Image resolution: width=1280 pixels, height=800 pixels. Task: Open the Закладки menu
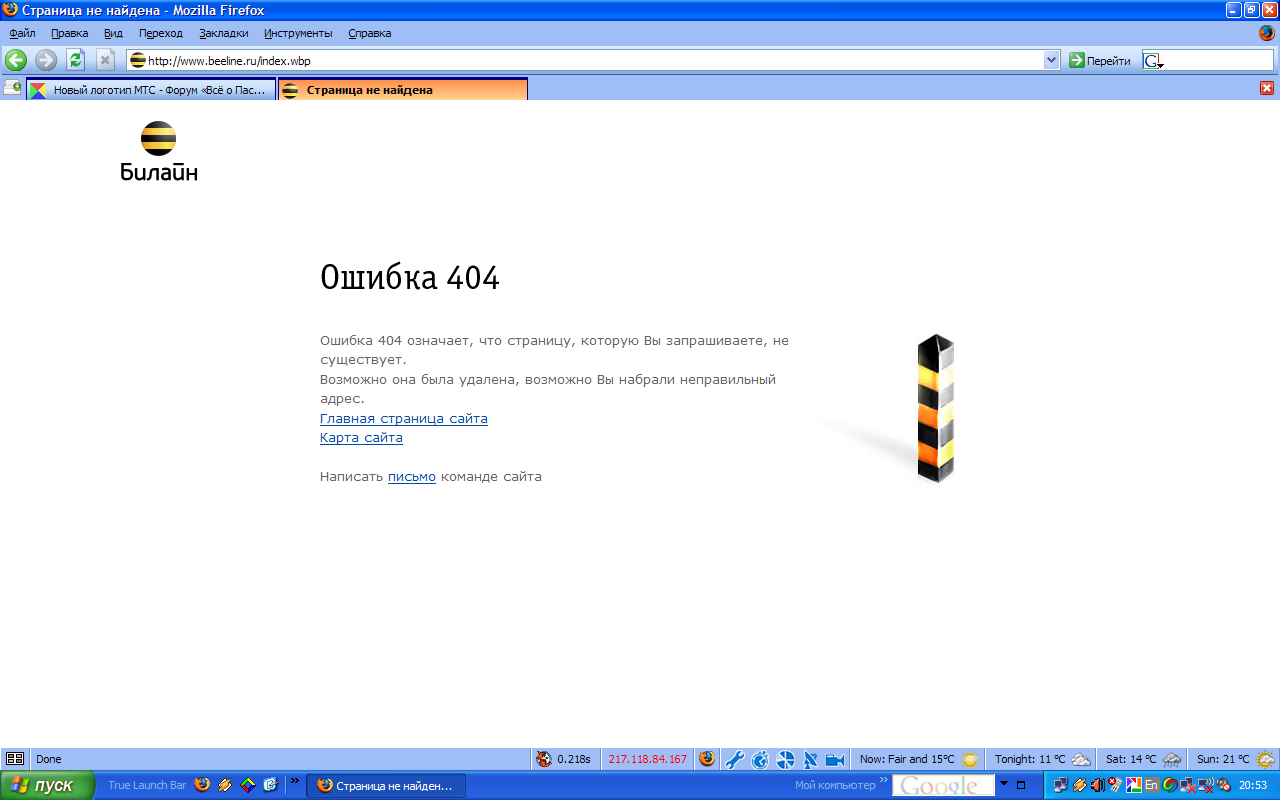tap(223, 33)
